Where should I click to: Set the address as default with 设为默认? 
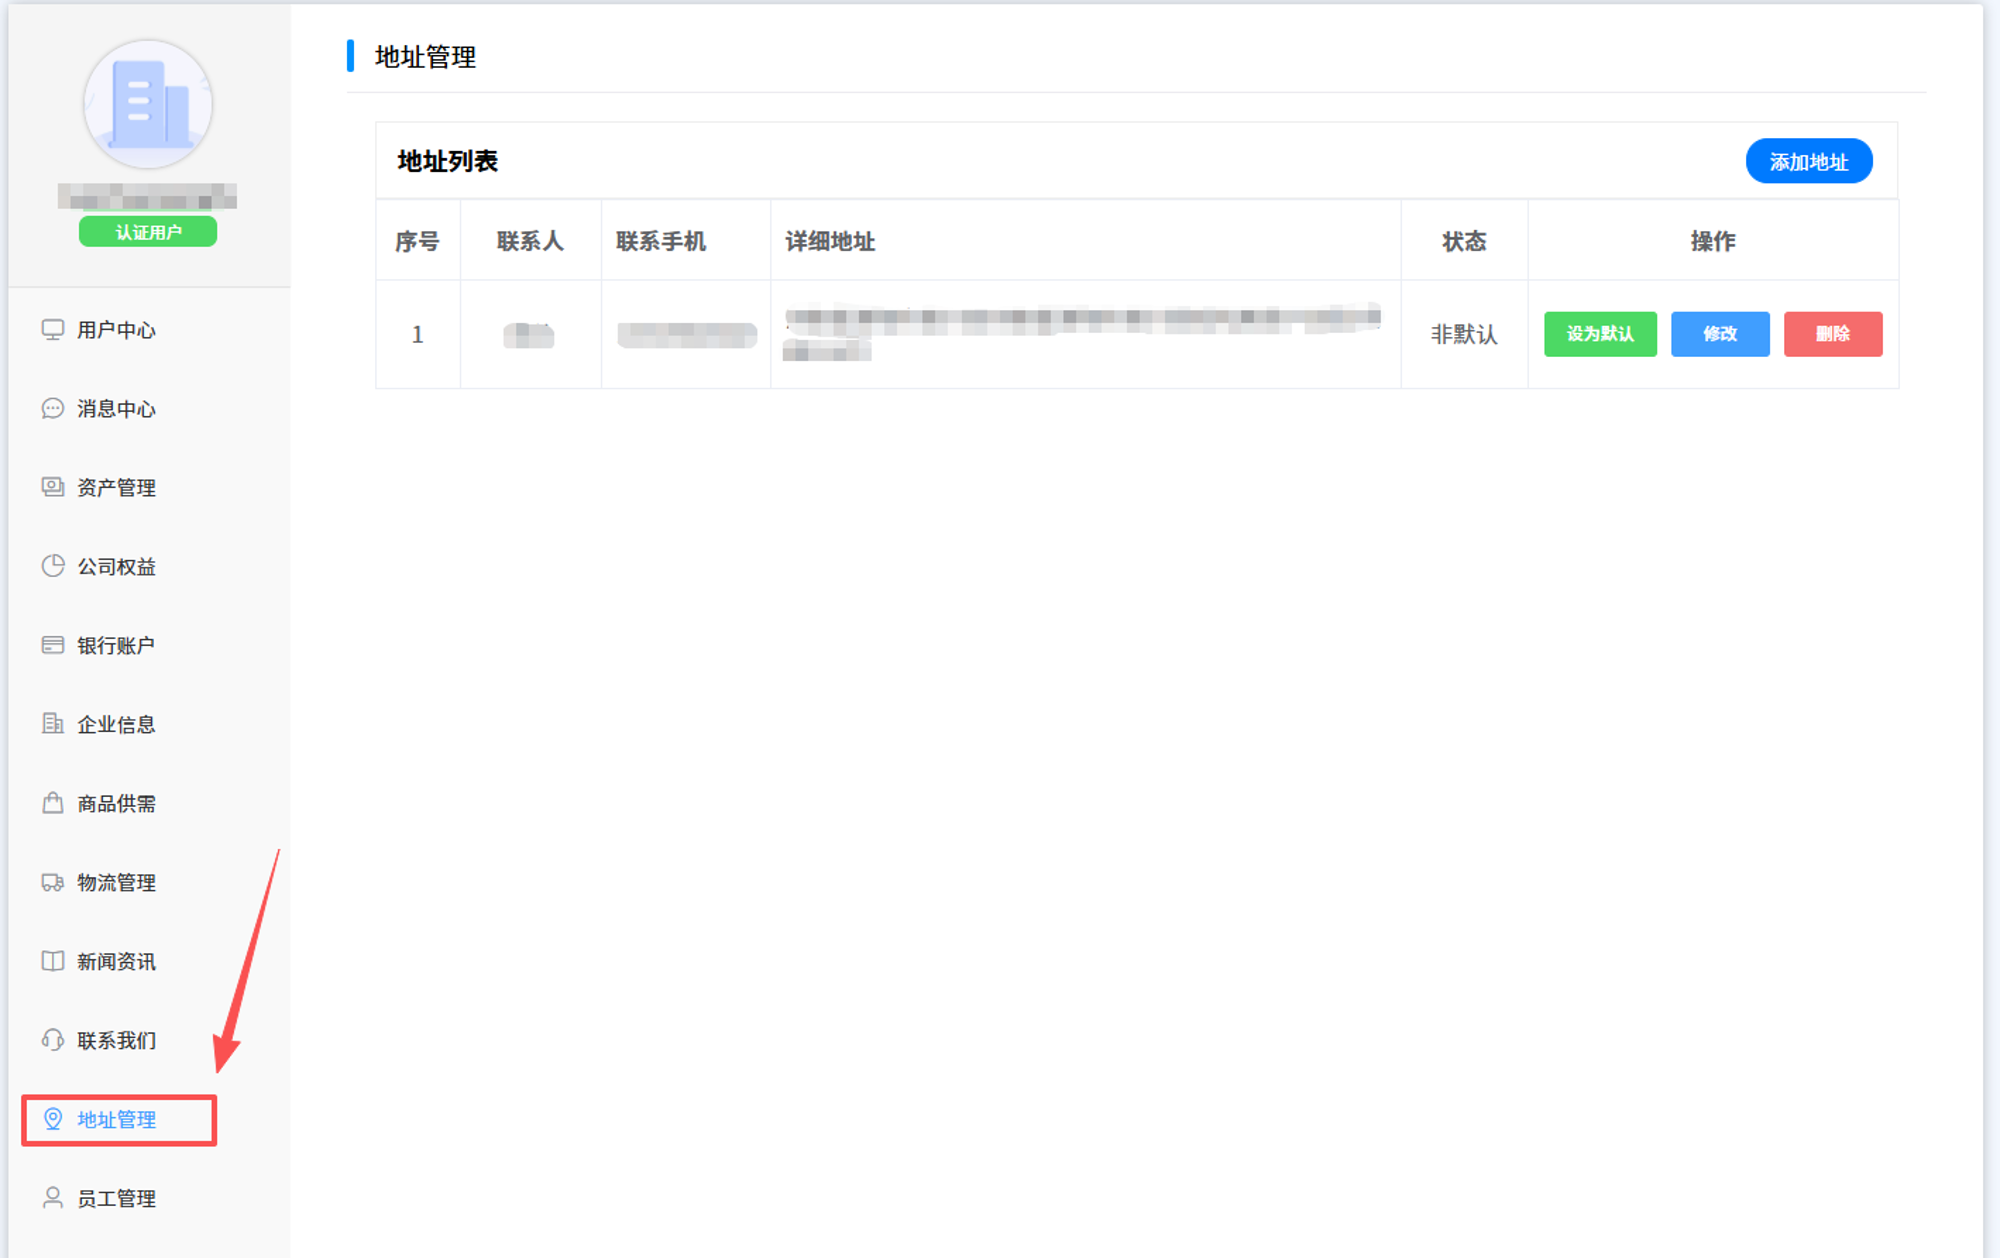(1600, 334)
